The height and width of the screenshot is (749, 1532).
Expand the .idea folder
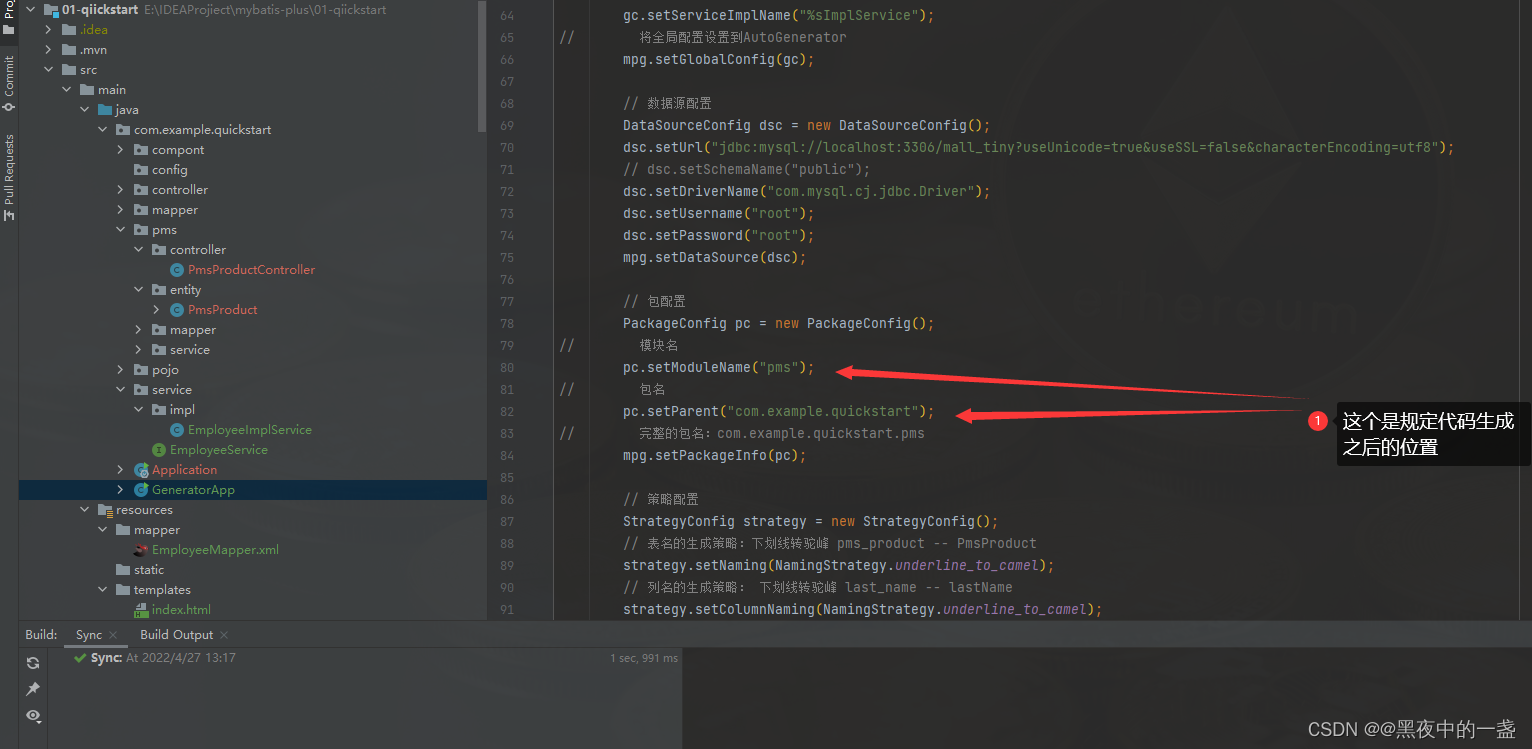[x=48, y=29]
